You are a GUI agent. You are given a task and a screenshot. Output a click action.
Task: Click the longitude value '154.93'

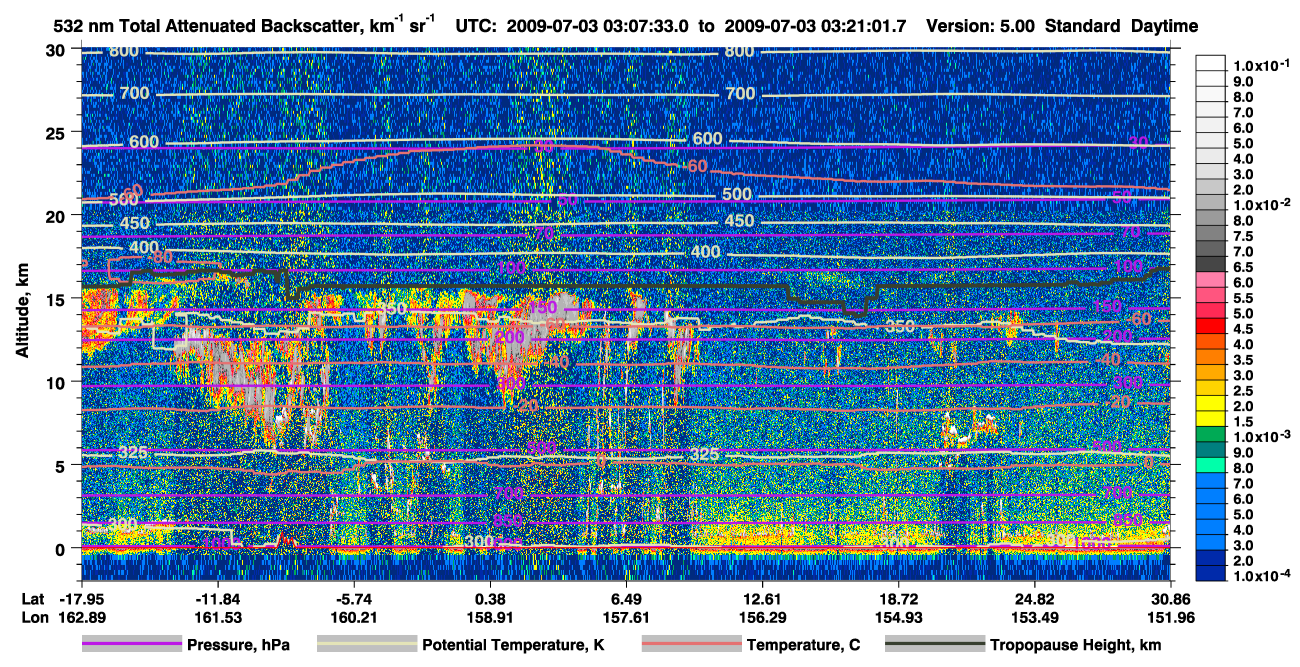tap(898, 618)
